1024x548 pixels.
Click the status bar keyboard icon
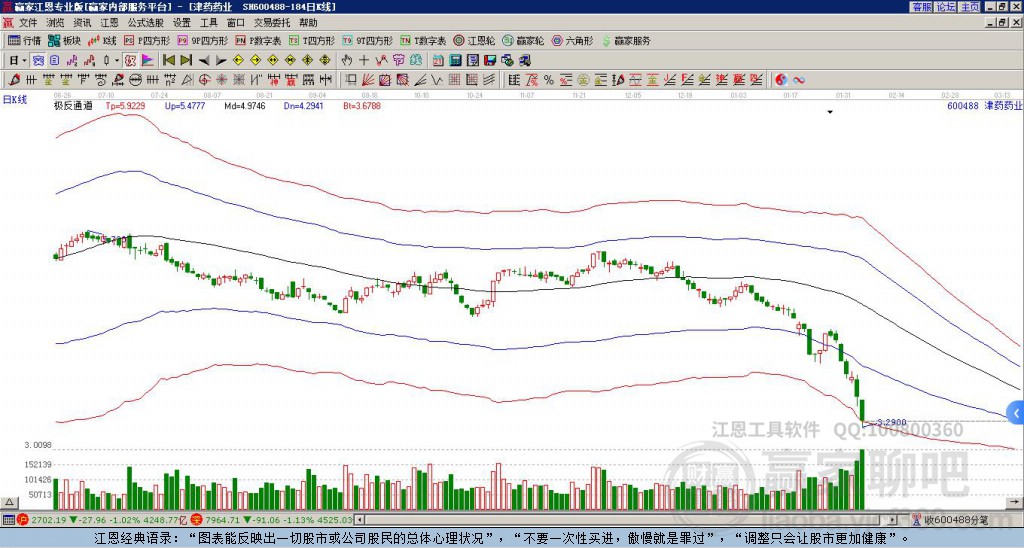tap(8, 520)
